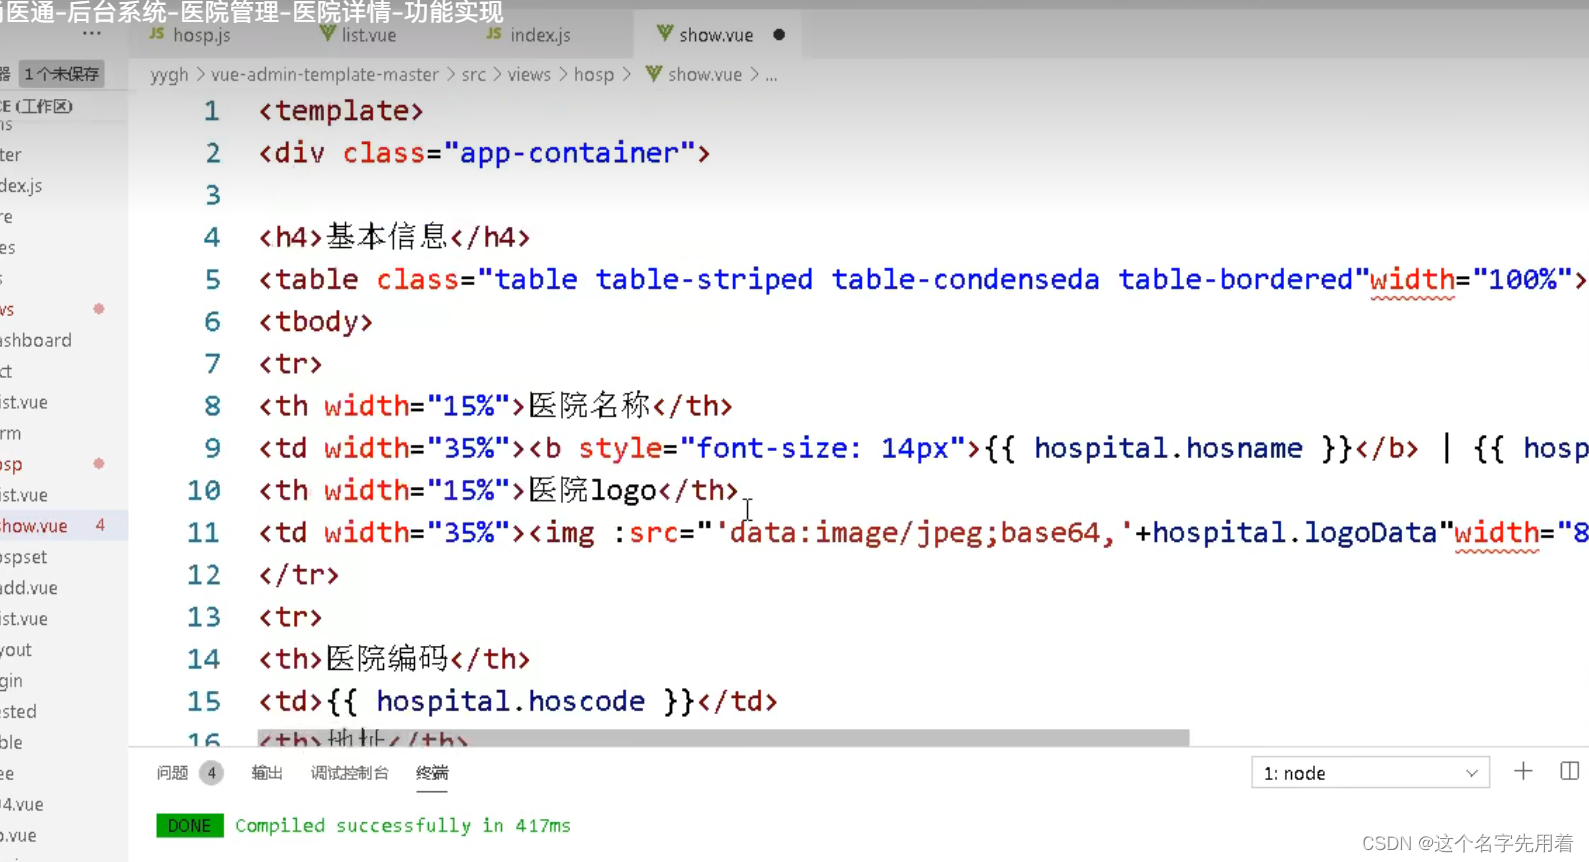The width and height of the screenshot is (1589, 862).
Task: Click the JS icon on index.js tab
Action: pos(494,34)
